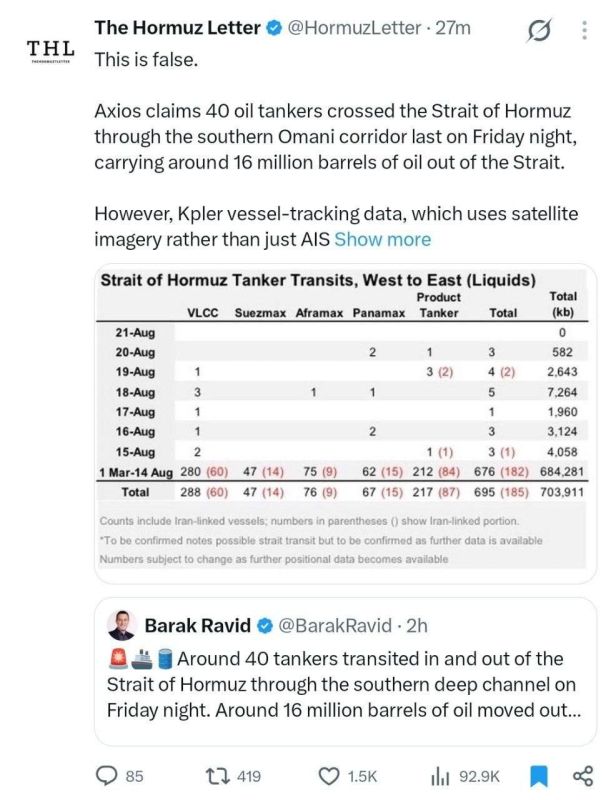Tap the share icon at the bottom right
Viewport: 616px width, 800px height.
click(583, 776)
